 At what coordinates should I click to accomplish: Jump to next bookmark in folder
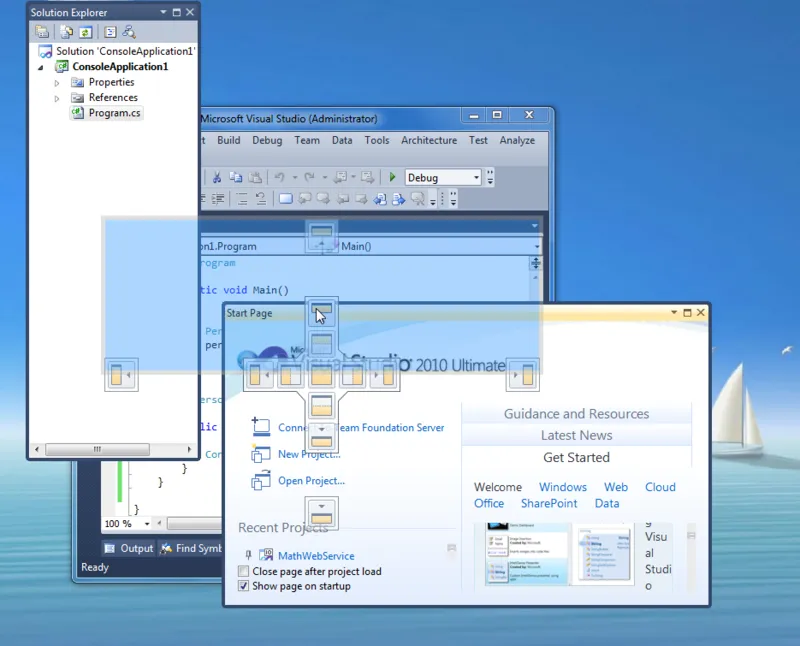(361, 198)
